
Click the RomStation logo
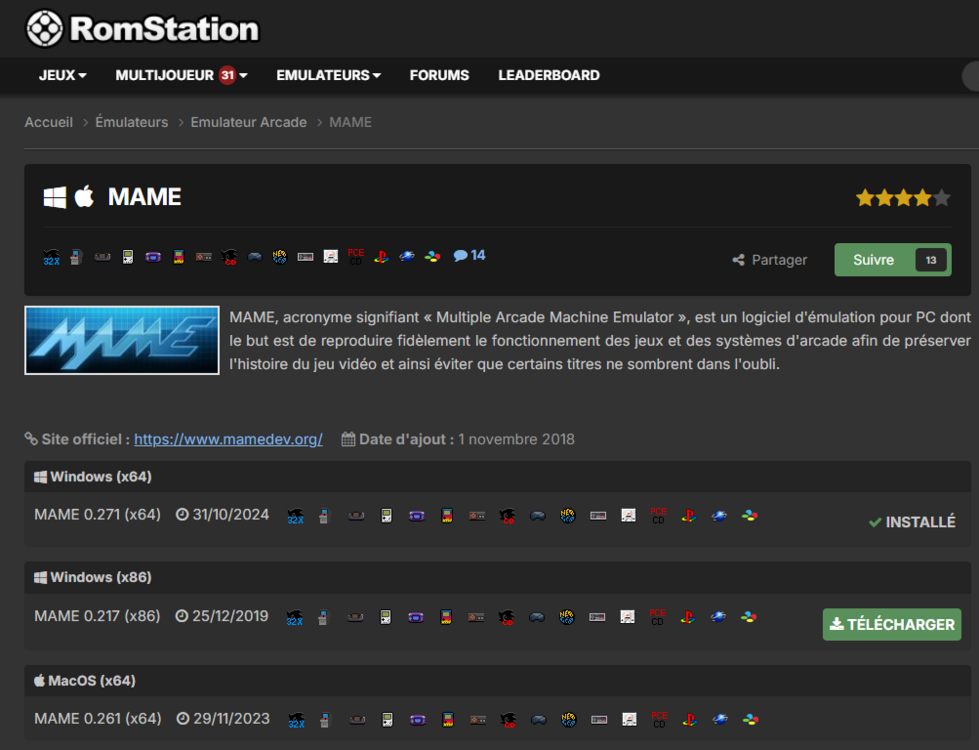pos(142,29)
